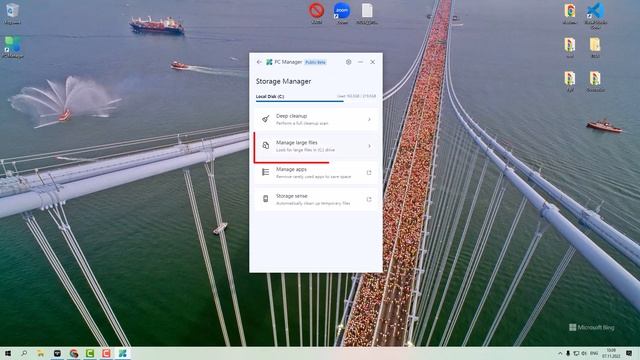Click the broom icon of Deep cleanup
The width and height of the screenshot is (640, 360).
coord(266,119)
